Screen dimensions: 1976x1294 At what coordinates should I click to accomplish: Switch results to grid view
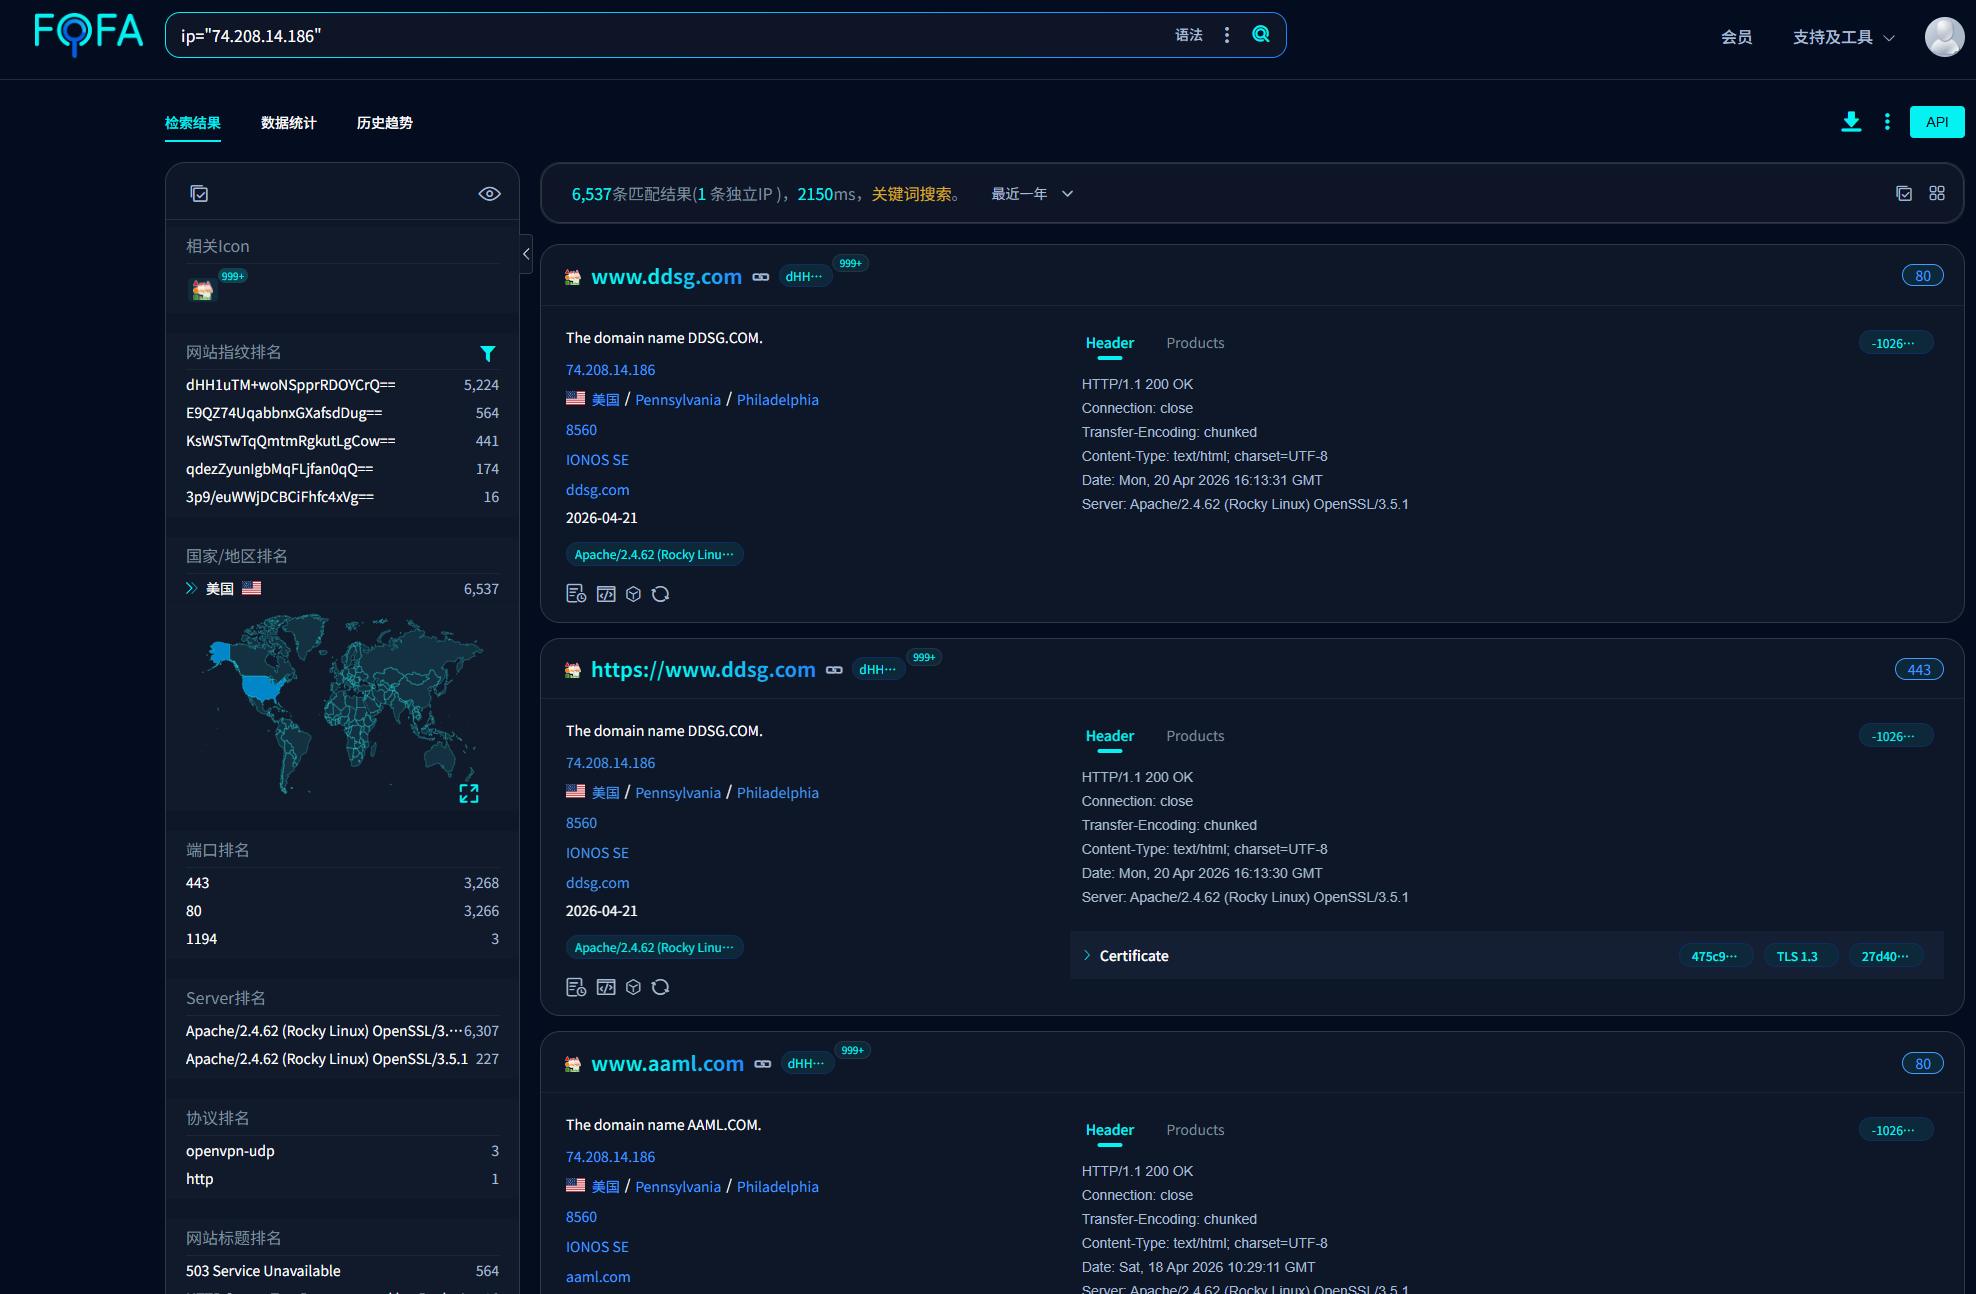pyautogui.click(x=1937, y=193)
